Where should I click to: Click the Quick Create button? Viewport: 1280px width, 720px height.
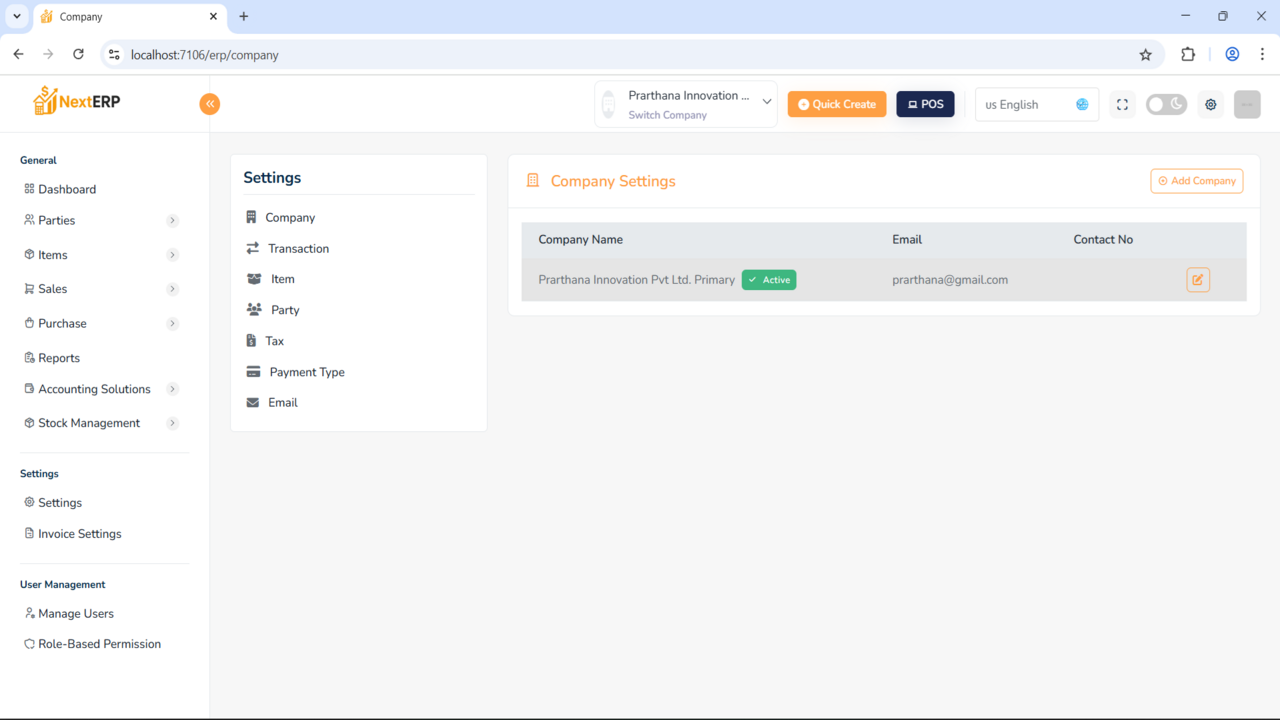pos(837,104)
